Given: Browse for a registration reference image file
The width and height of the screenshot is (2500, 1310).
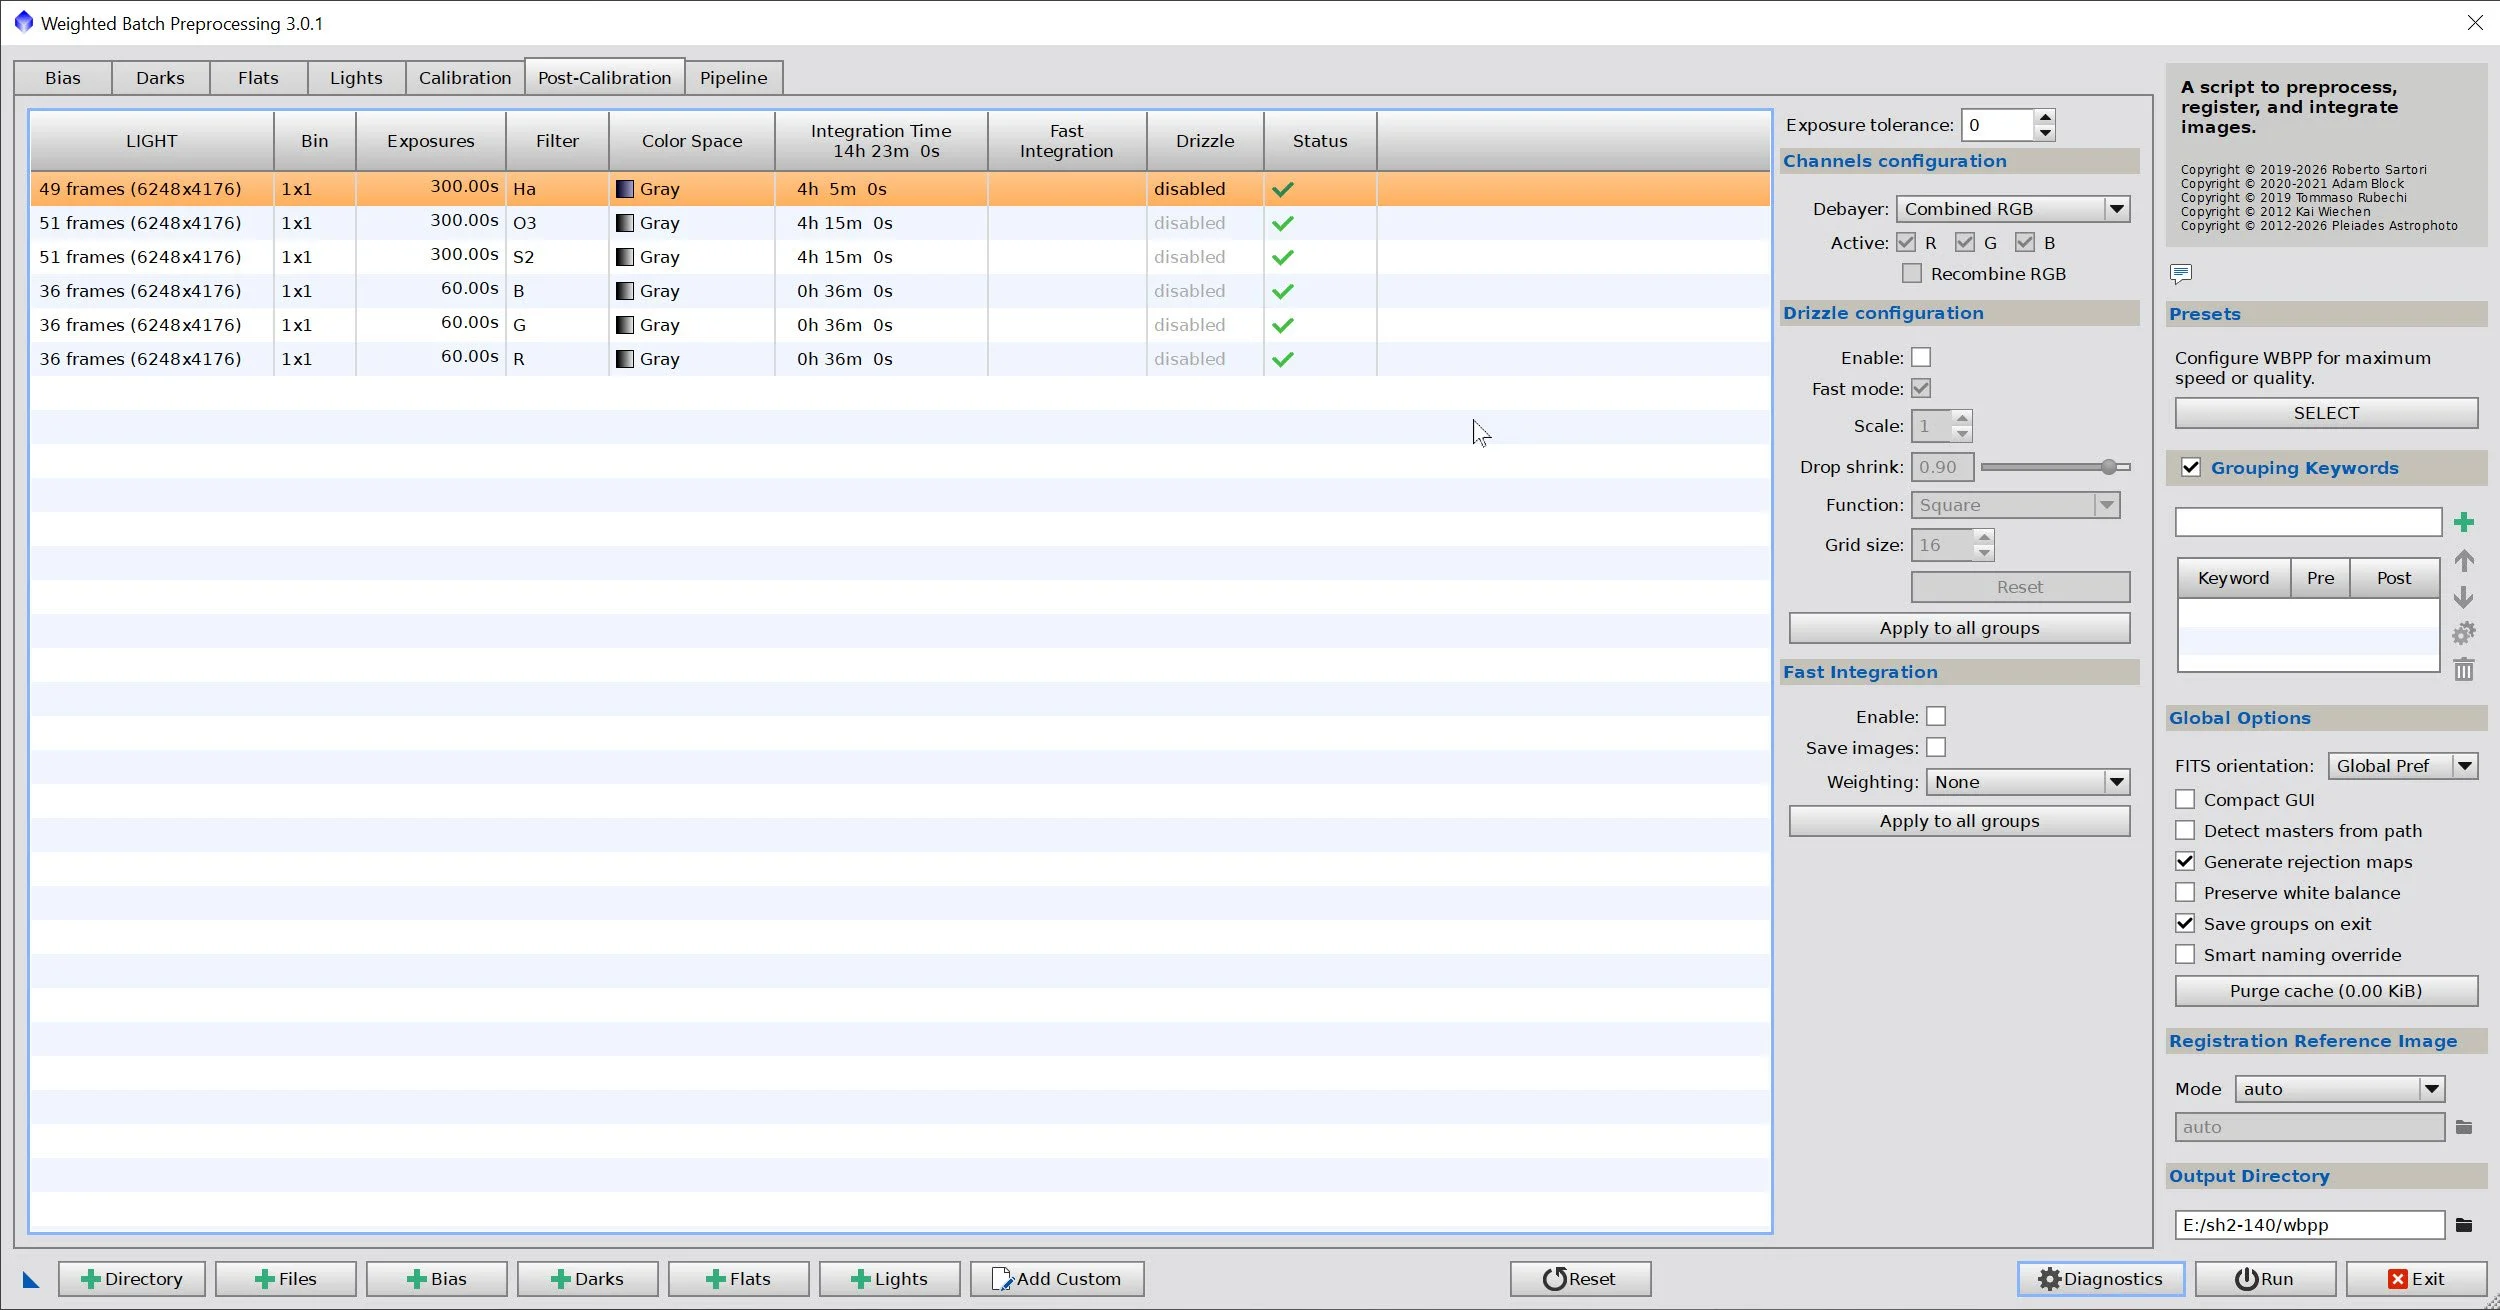Looking at the screenshot, I should point(2464,1127).
